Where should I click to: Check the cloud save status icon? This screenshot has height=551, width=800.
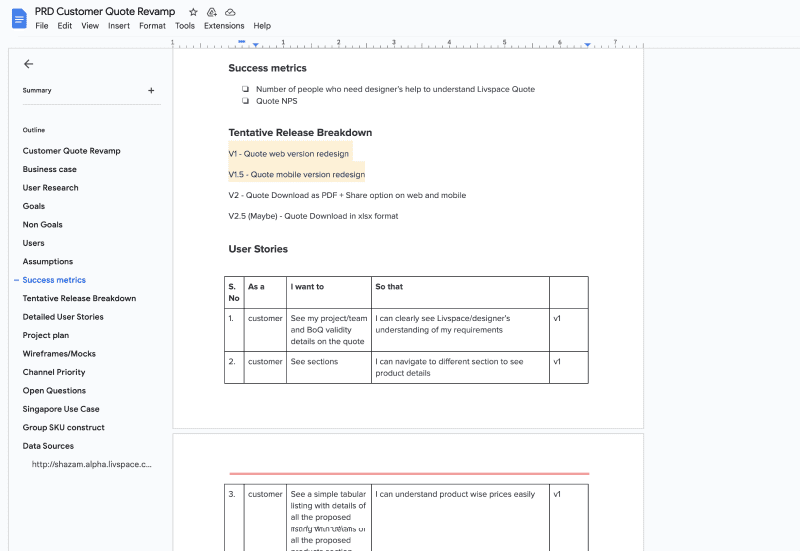(x=230, y=12)
